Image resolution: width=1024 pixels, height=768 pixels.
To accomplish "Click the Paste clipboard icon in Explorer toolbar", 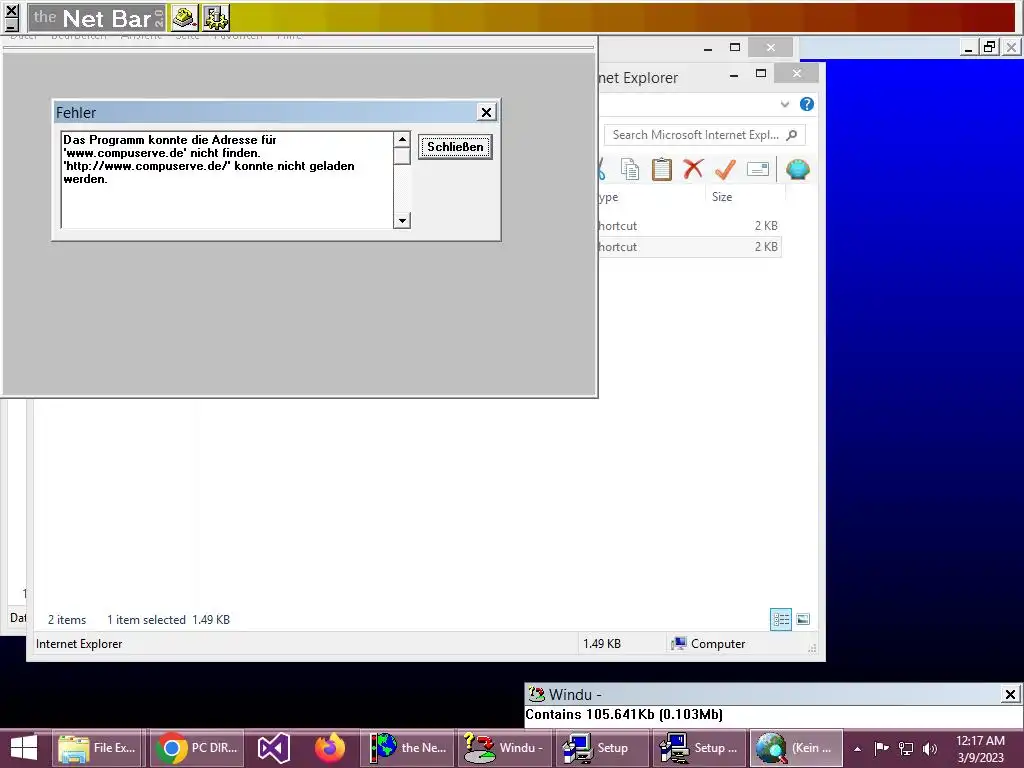I will [662, 169].
